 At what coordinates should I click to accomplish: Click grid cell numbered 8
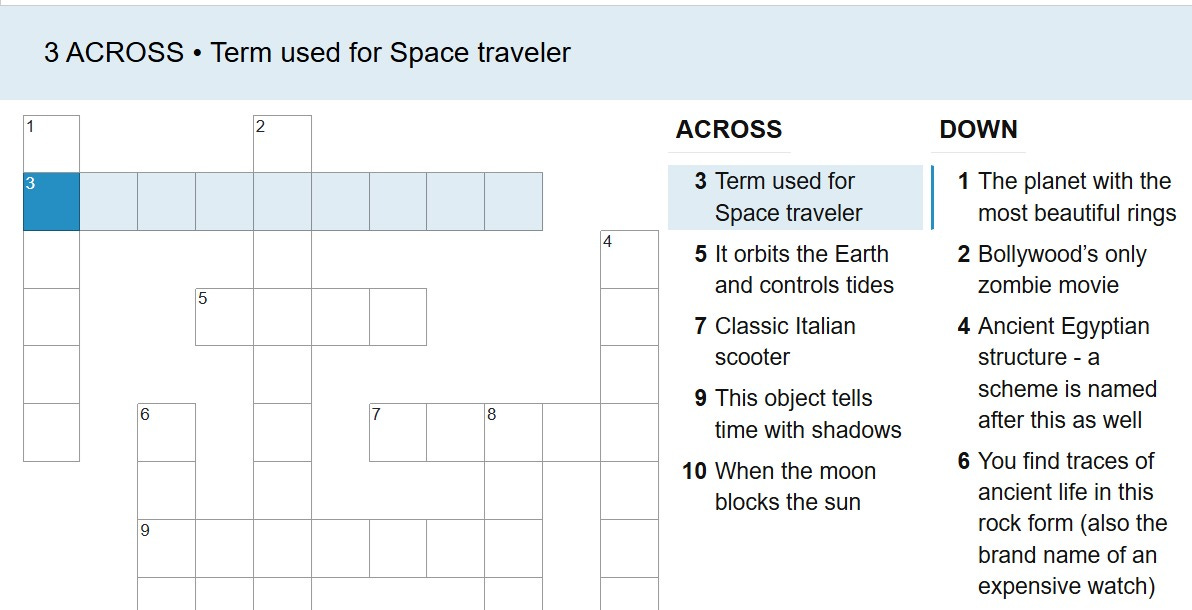tap(513, 433)
